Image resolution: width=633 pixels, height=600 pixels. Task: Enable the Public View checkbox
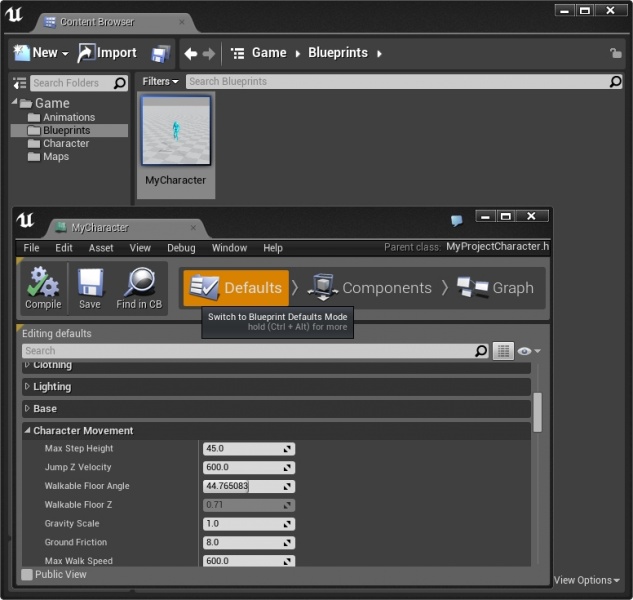point(27,575)
